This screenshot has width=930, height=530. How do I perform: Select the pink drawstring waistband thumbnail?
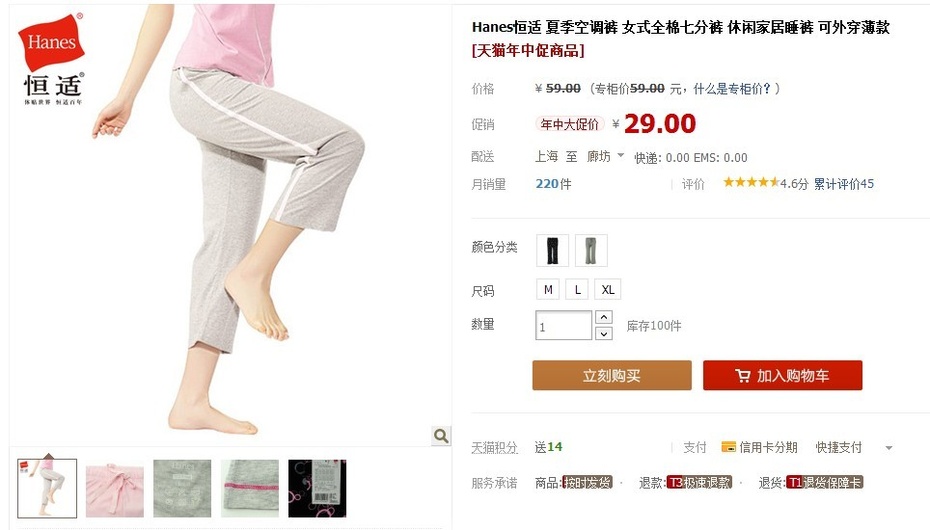(114, 489)
